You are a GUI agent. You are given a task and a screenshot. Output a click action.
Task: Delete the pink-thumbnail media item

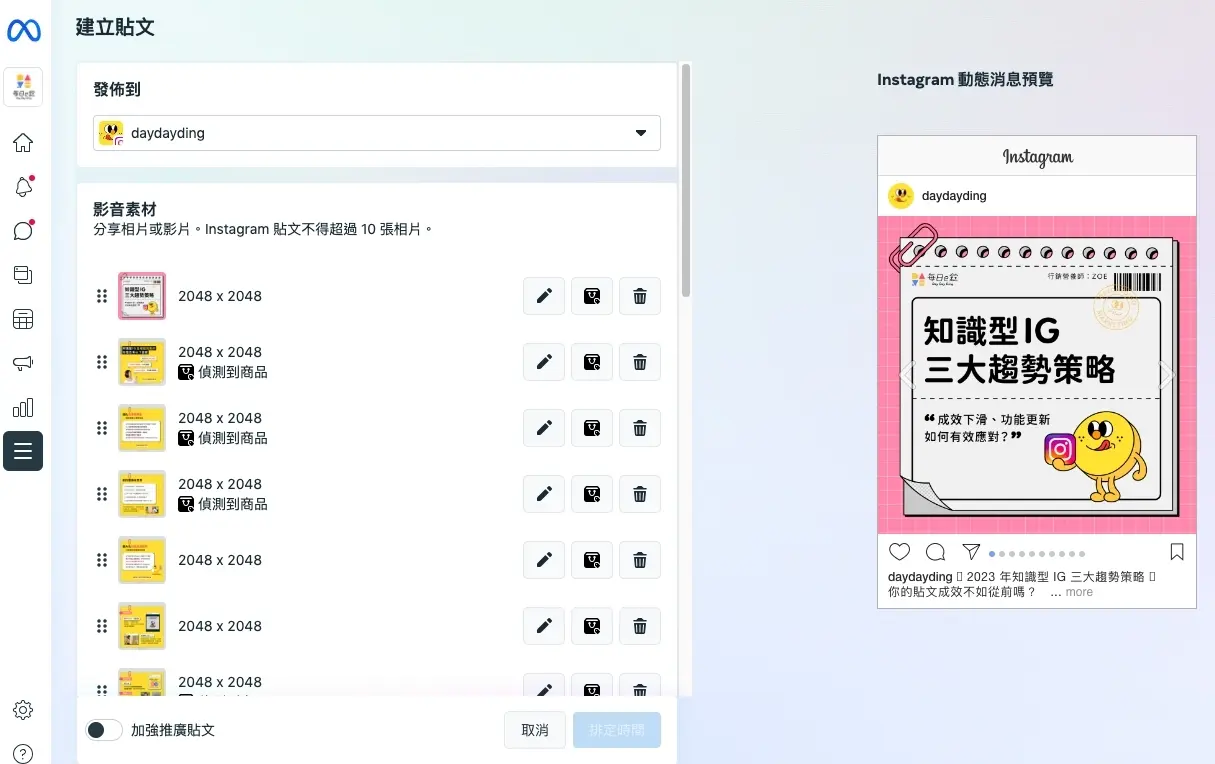coord(640,296)
